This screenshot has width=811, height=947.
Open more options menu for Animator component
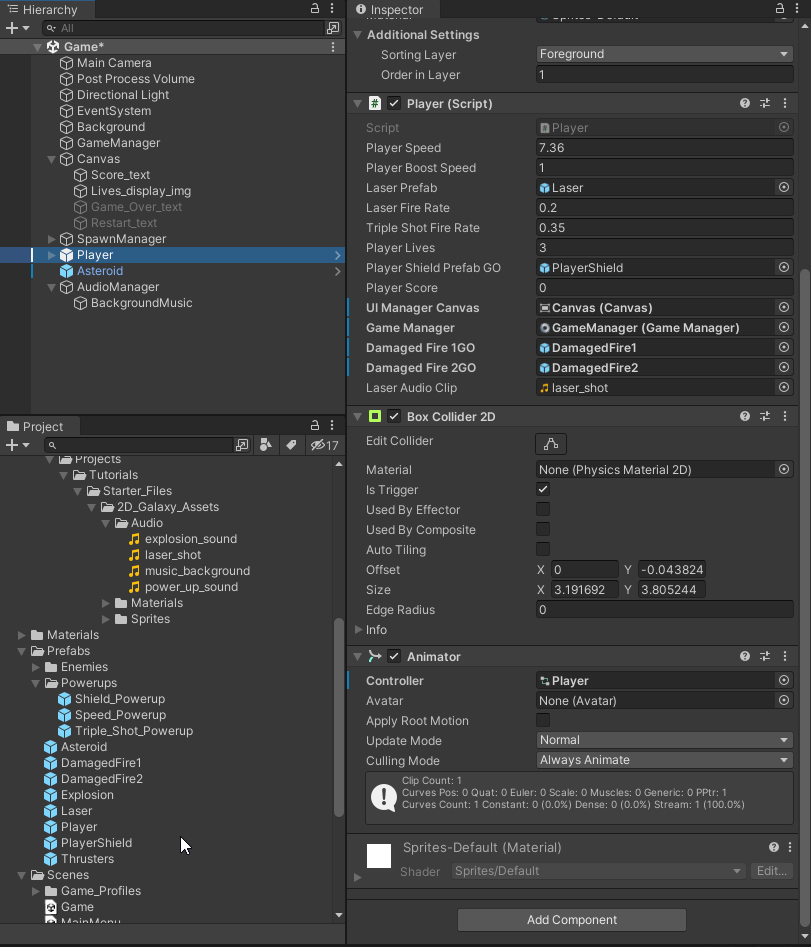click(785, 656)
